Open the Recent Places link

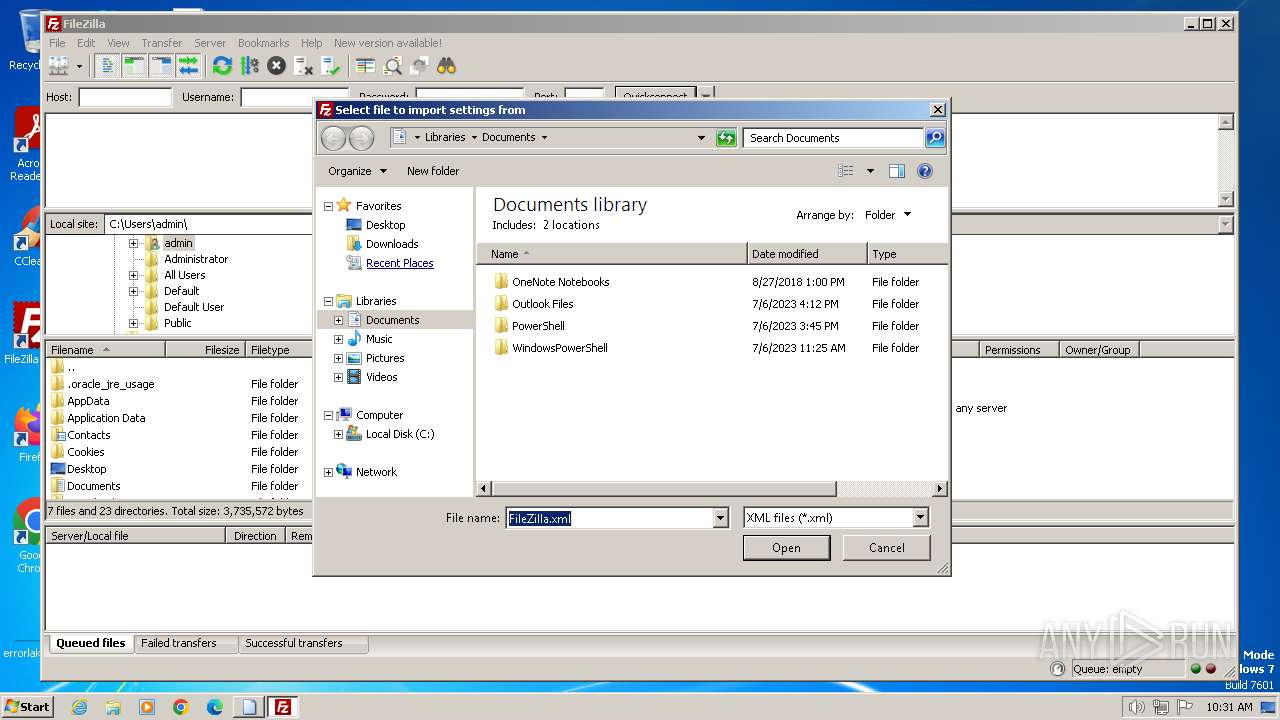[x=399, y=263]
